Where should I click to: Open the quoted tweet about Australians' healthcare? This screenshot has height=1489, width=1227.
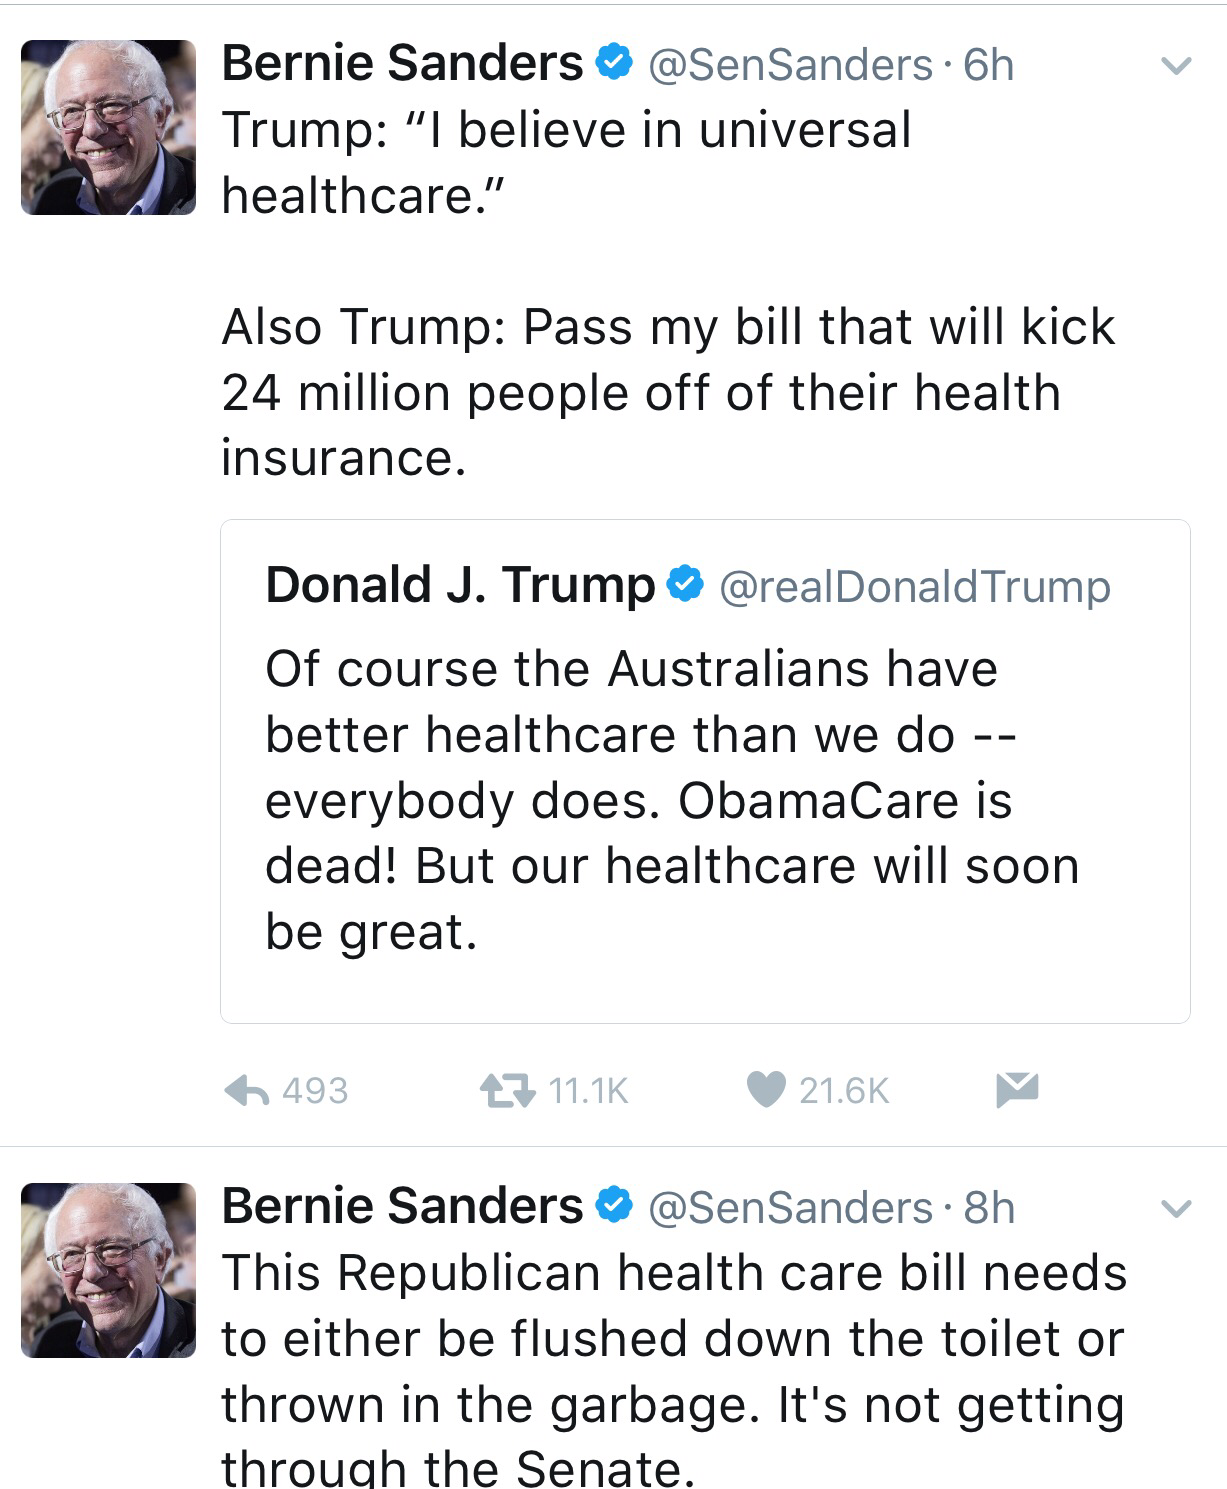click(705, 771)
